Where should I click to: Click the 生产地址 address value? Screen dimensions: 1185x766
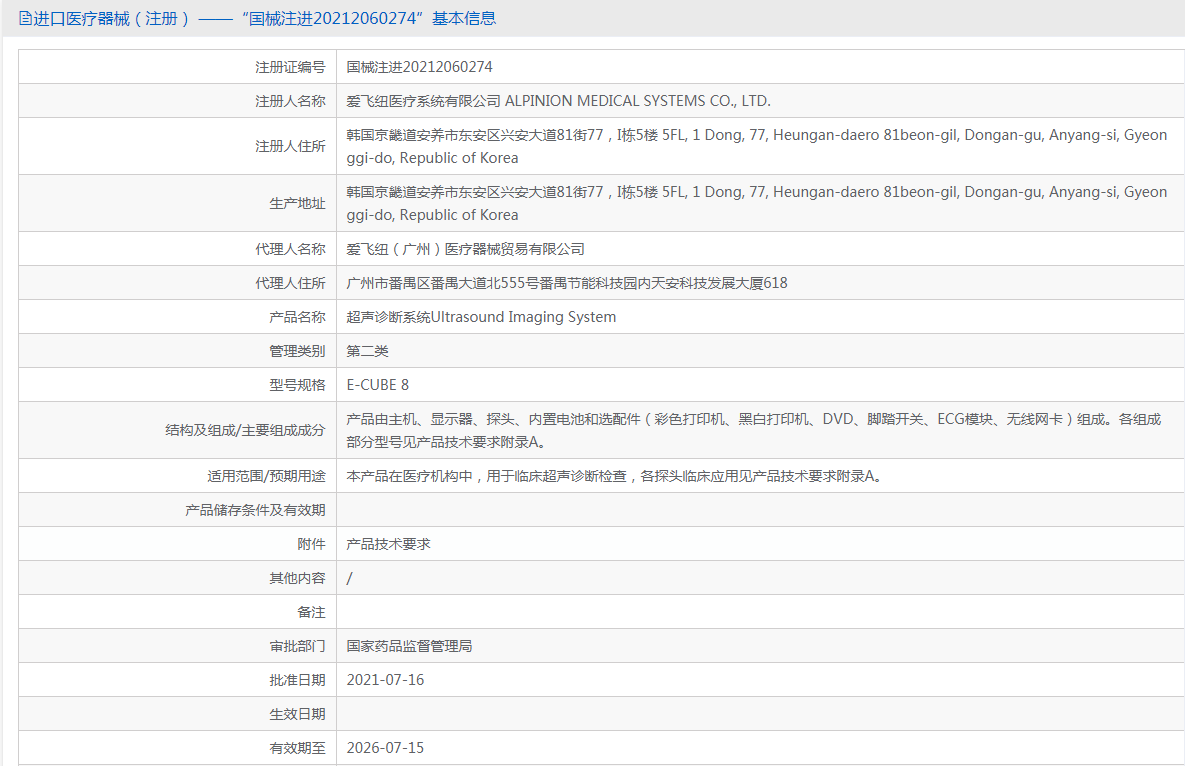pos(756,203)
